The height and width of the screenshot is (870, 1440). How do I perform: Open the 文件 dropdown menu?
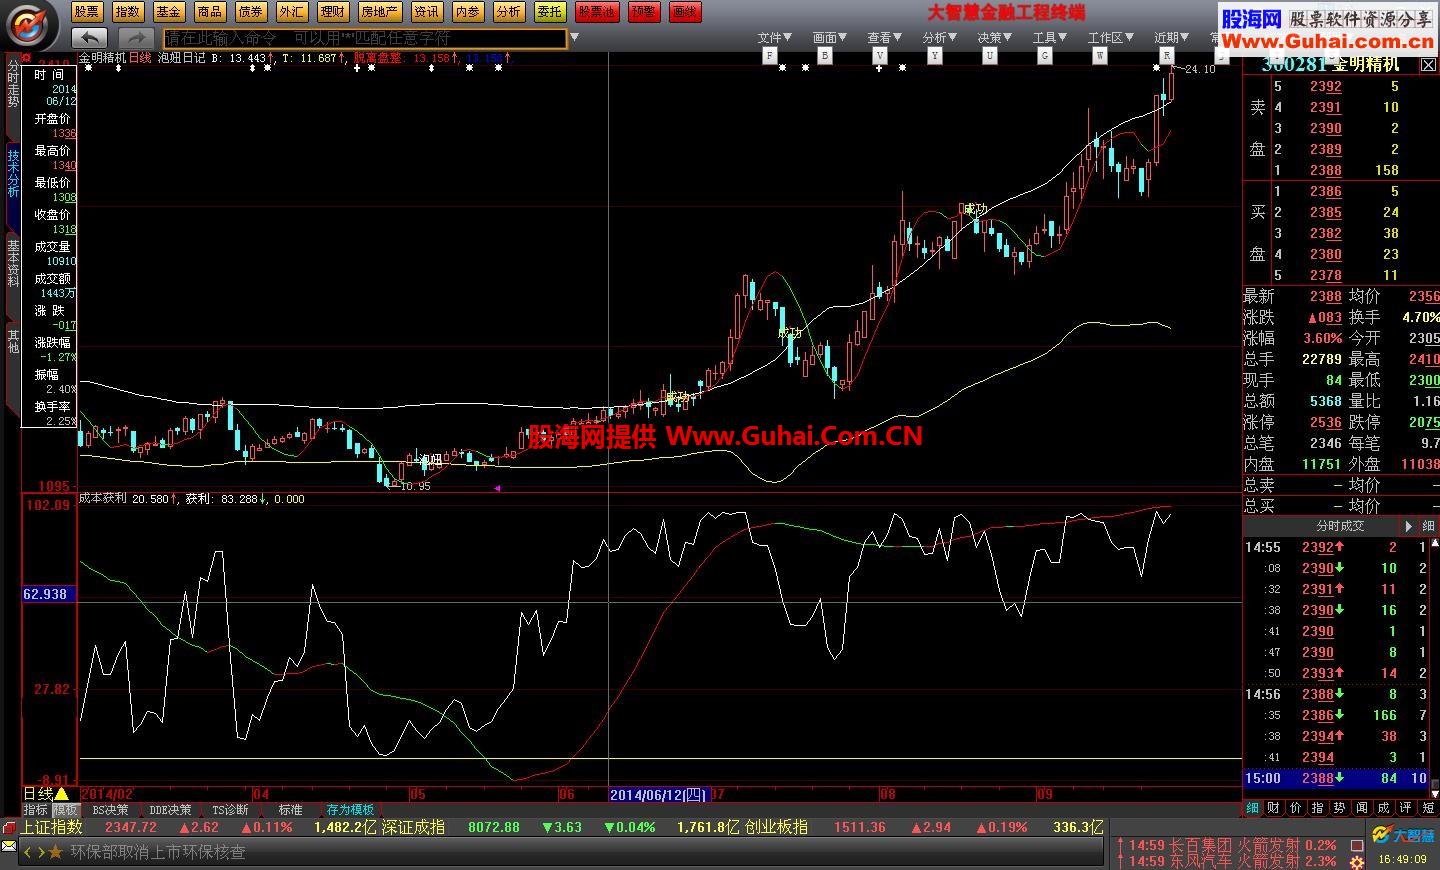coord(774,38)
